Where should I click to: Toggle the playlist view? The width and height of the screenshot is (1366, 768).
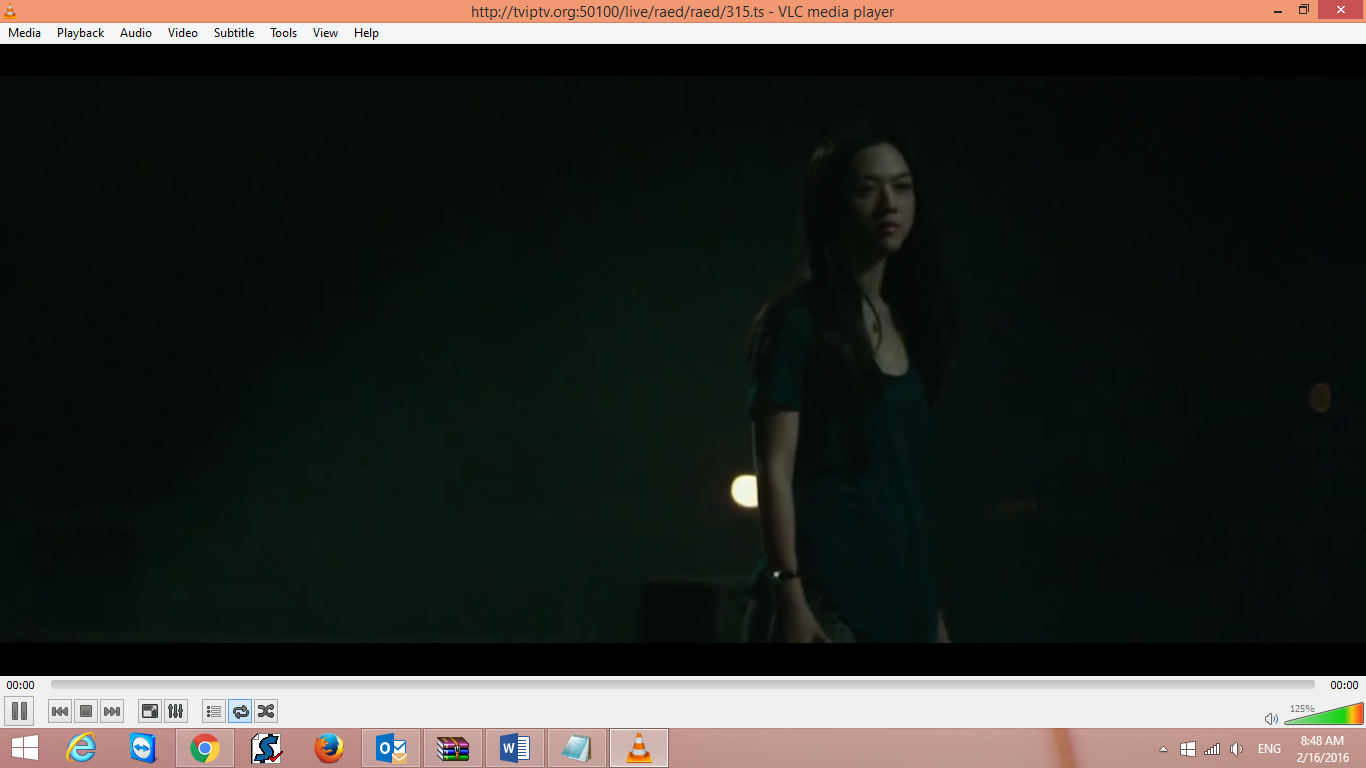[214, 711]
